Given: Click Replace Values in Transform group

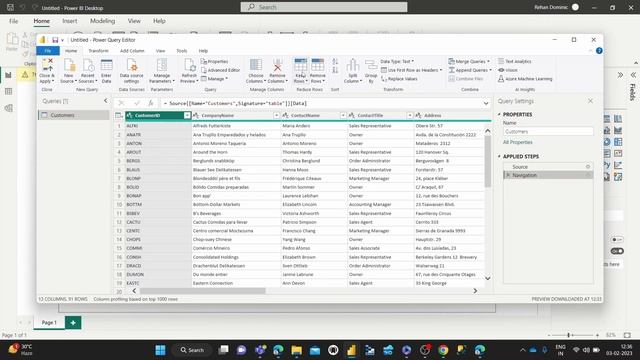Looking at the screenshot, I should 399,79.
